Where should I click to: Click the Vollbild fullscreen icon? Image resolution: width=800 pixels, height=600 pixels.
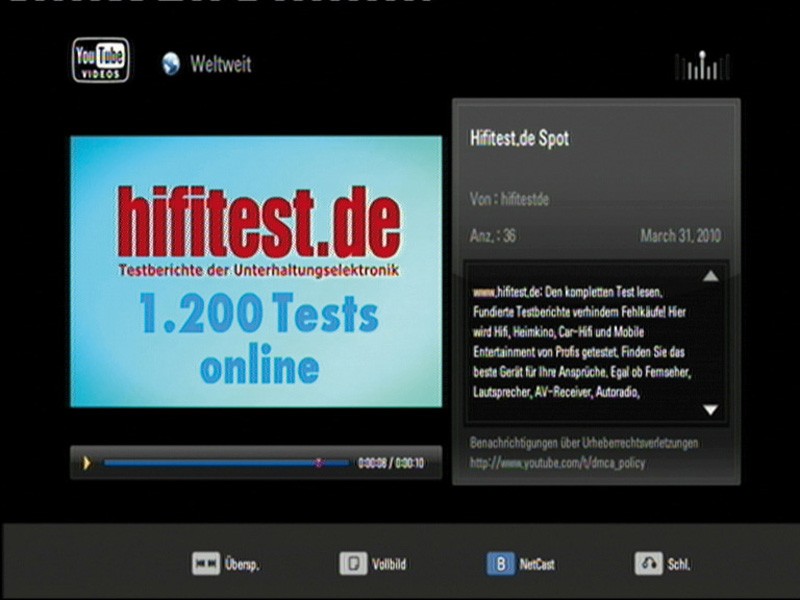pyautogui.click(x=353, y=563)
